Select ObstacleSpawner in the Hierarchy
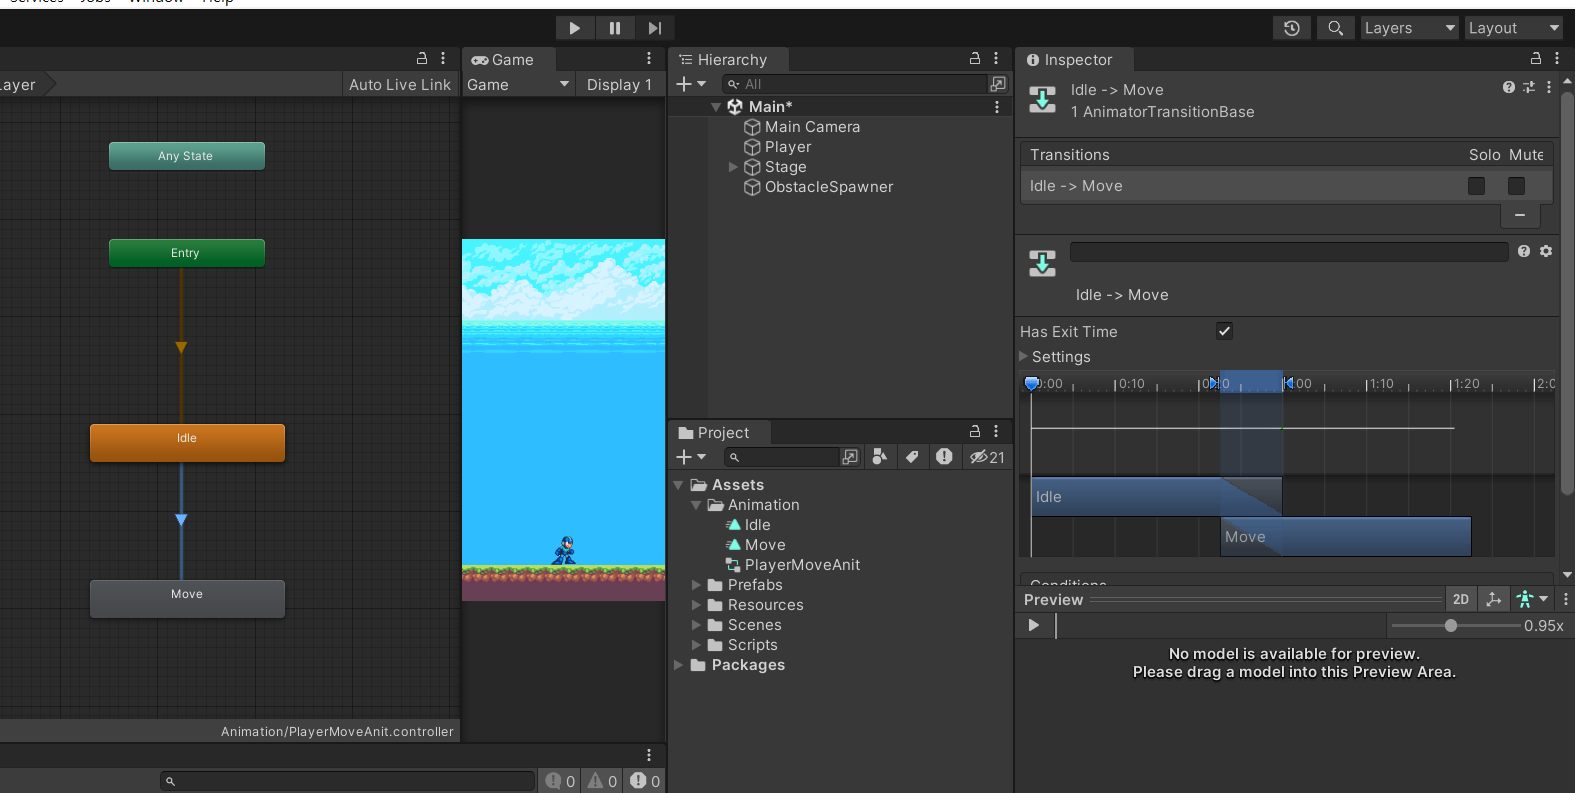Image resolution: width=1575 pixels, height=793 pixels. tap(829, 187)
